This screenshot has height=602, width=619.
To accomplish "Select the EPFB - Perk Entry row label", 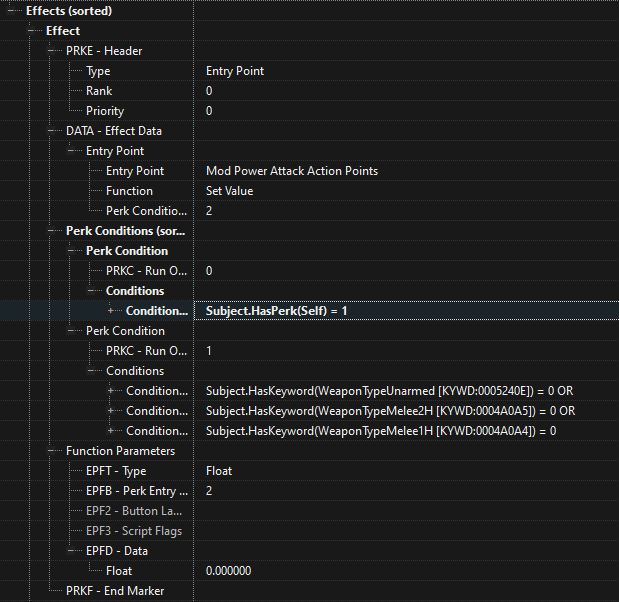I will point(137,491).
